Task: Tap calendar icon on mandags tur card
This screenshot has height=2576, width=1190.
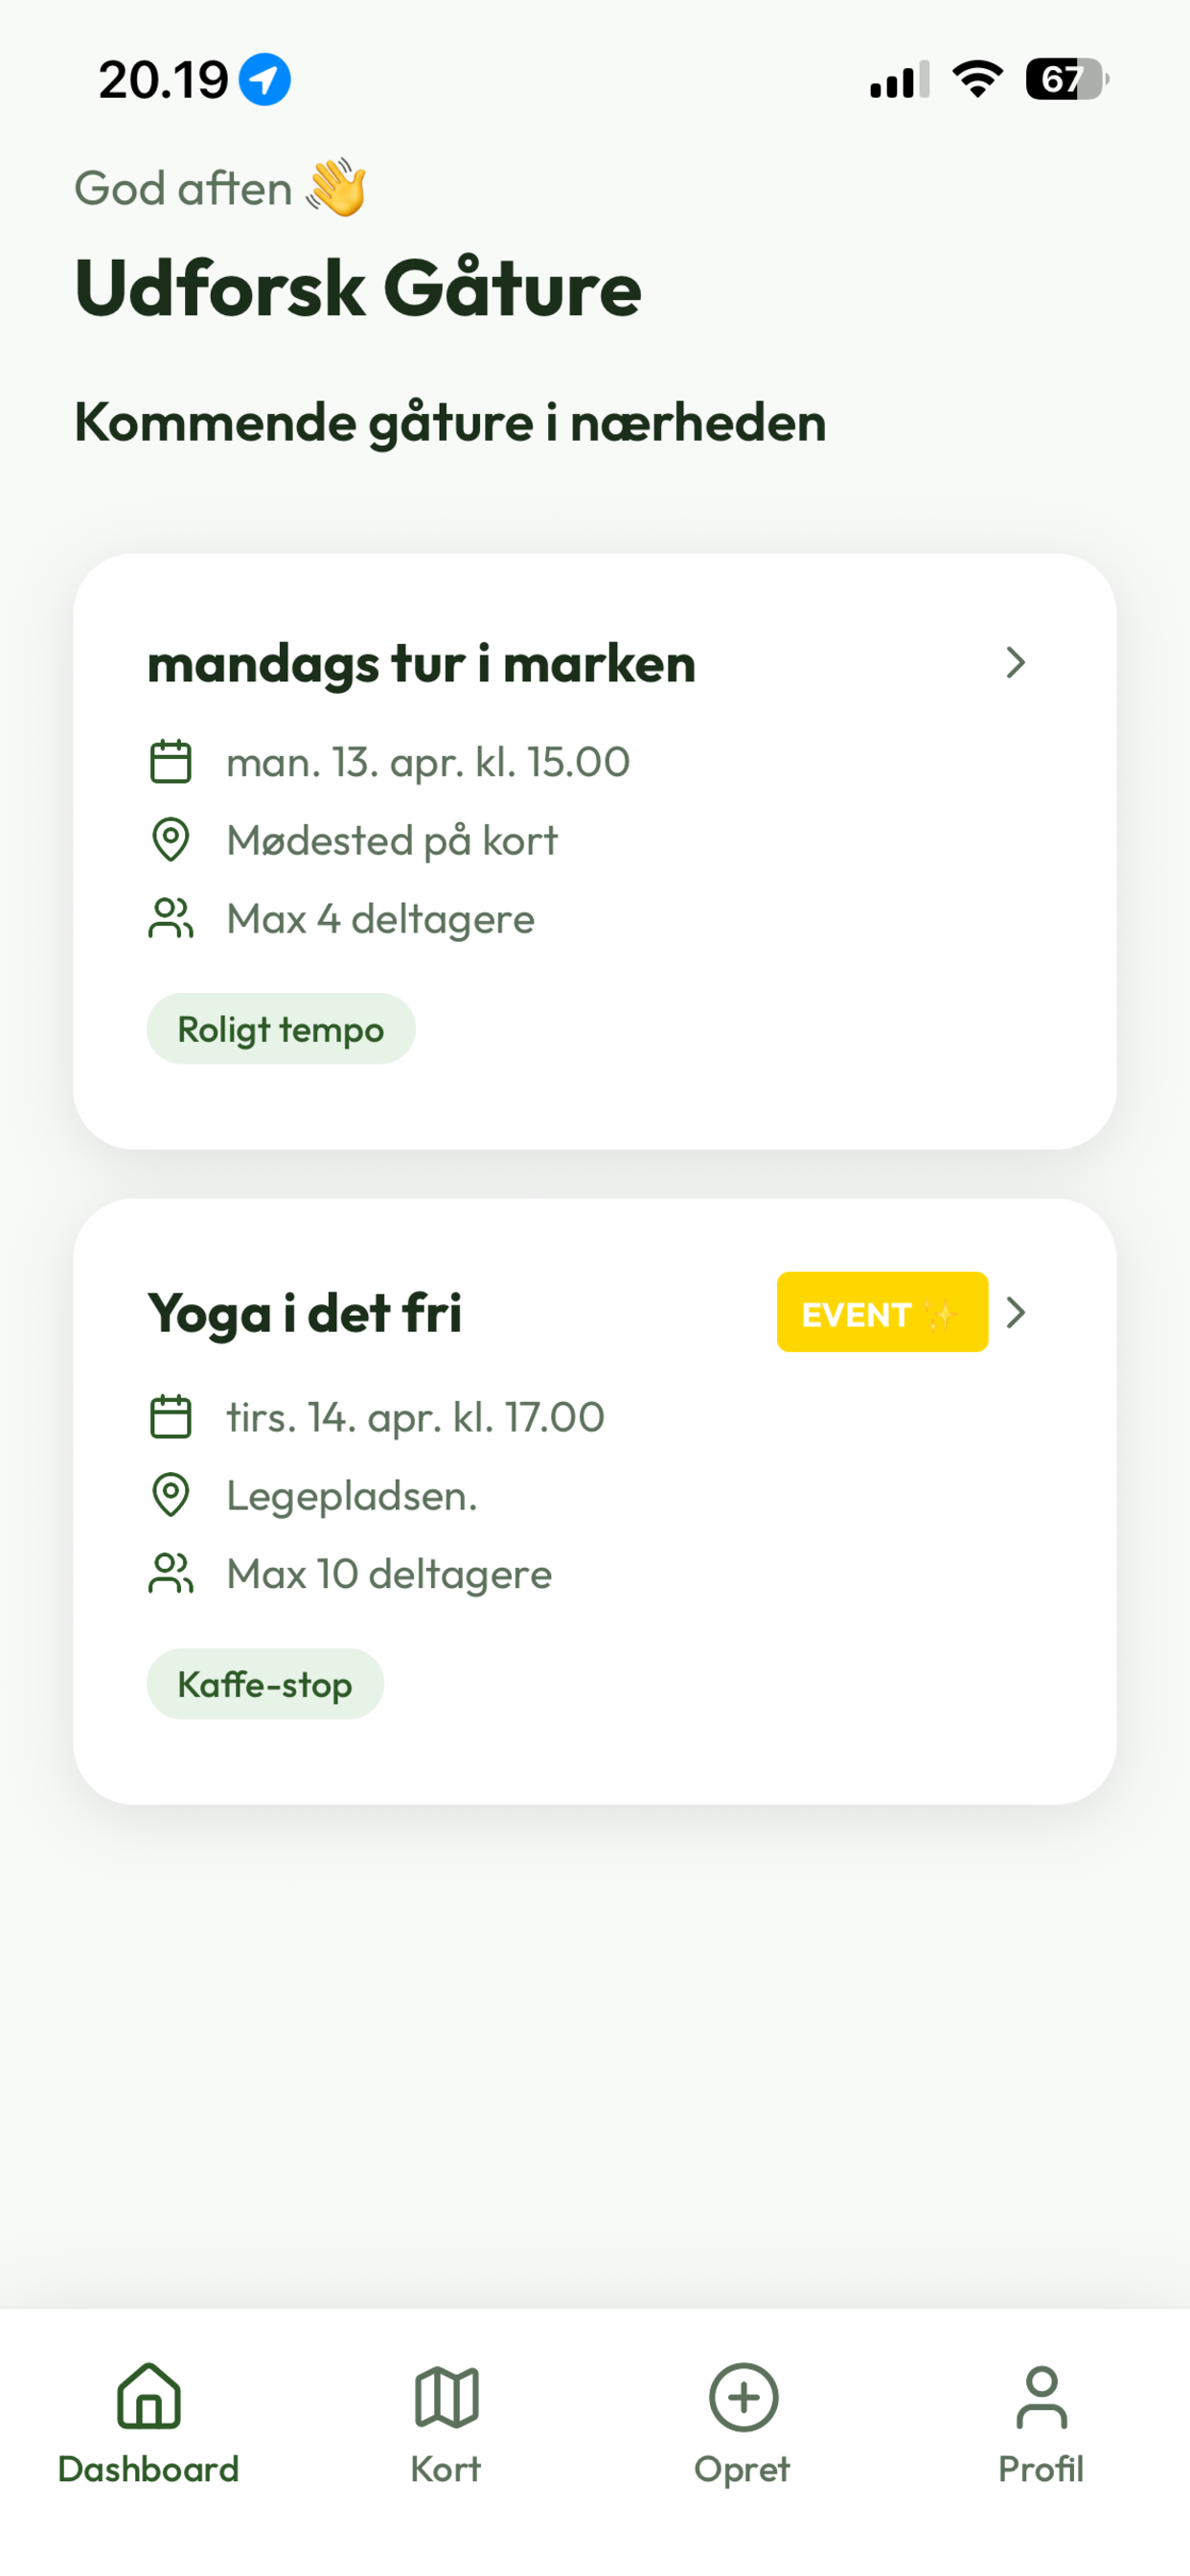Action: tap(171, 761)
